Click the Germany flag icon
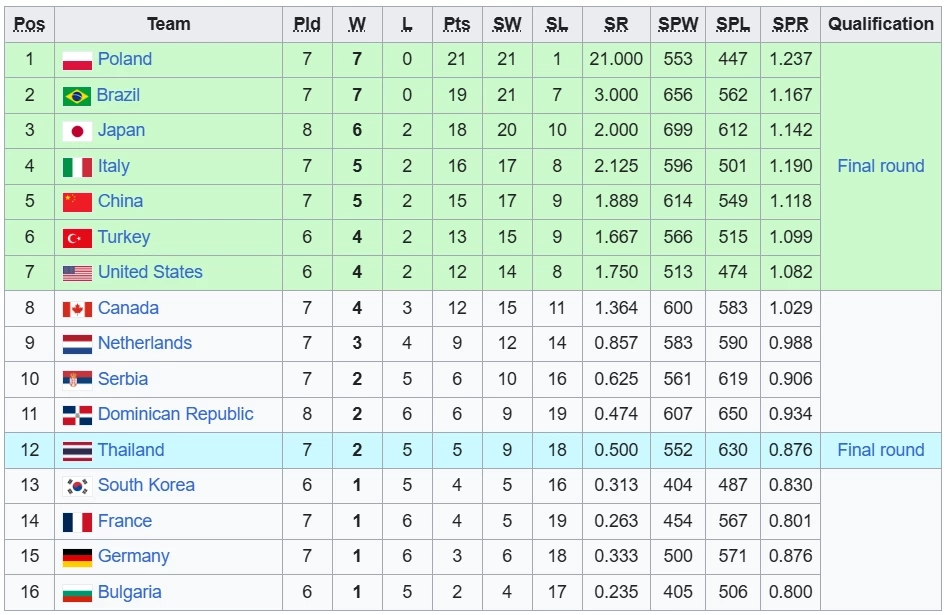The height and width of the screenshot is (615, 947). (77, 557)
